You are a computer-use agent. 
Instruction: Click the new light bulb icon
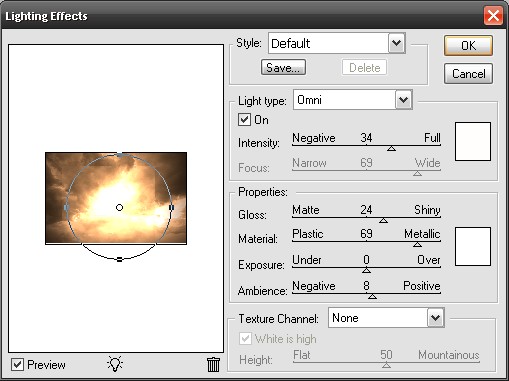point(115,364)
